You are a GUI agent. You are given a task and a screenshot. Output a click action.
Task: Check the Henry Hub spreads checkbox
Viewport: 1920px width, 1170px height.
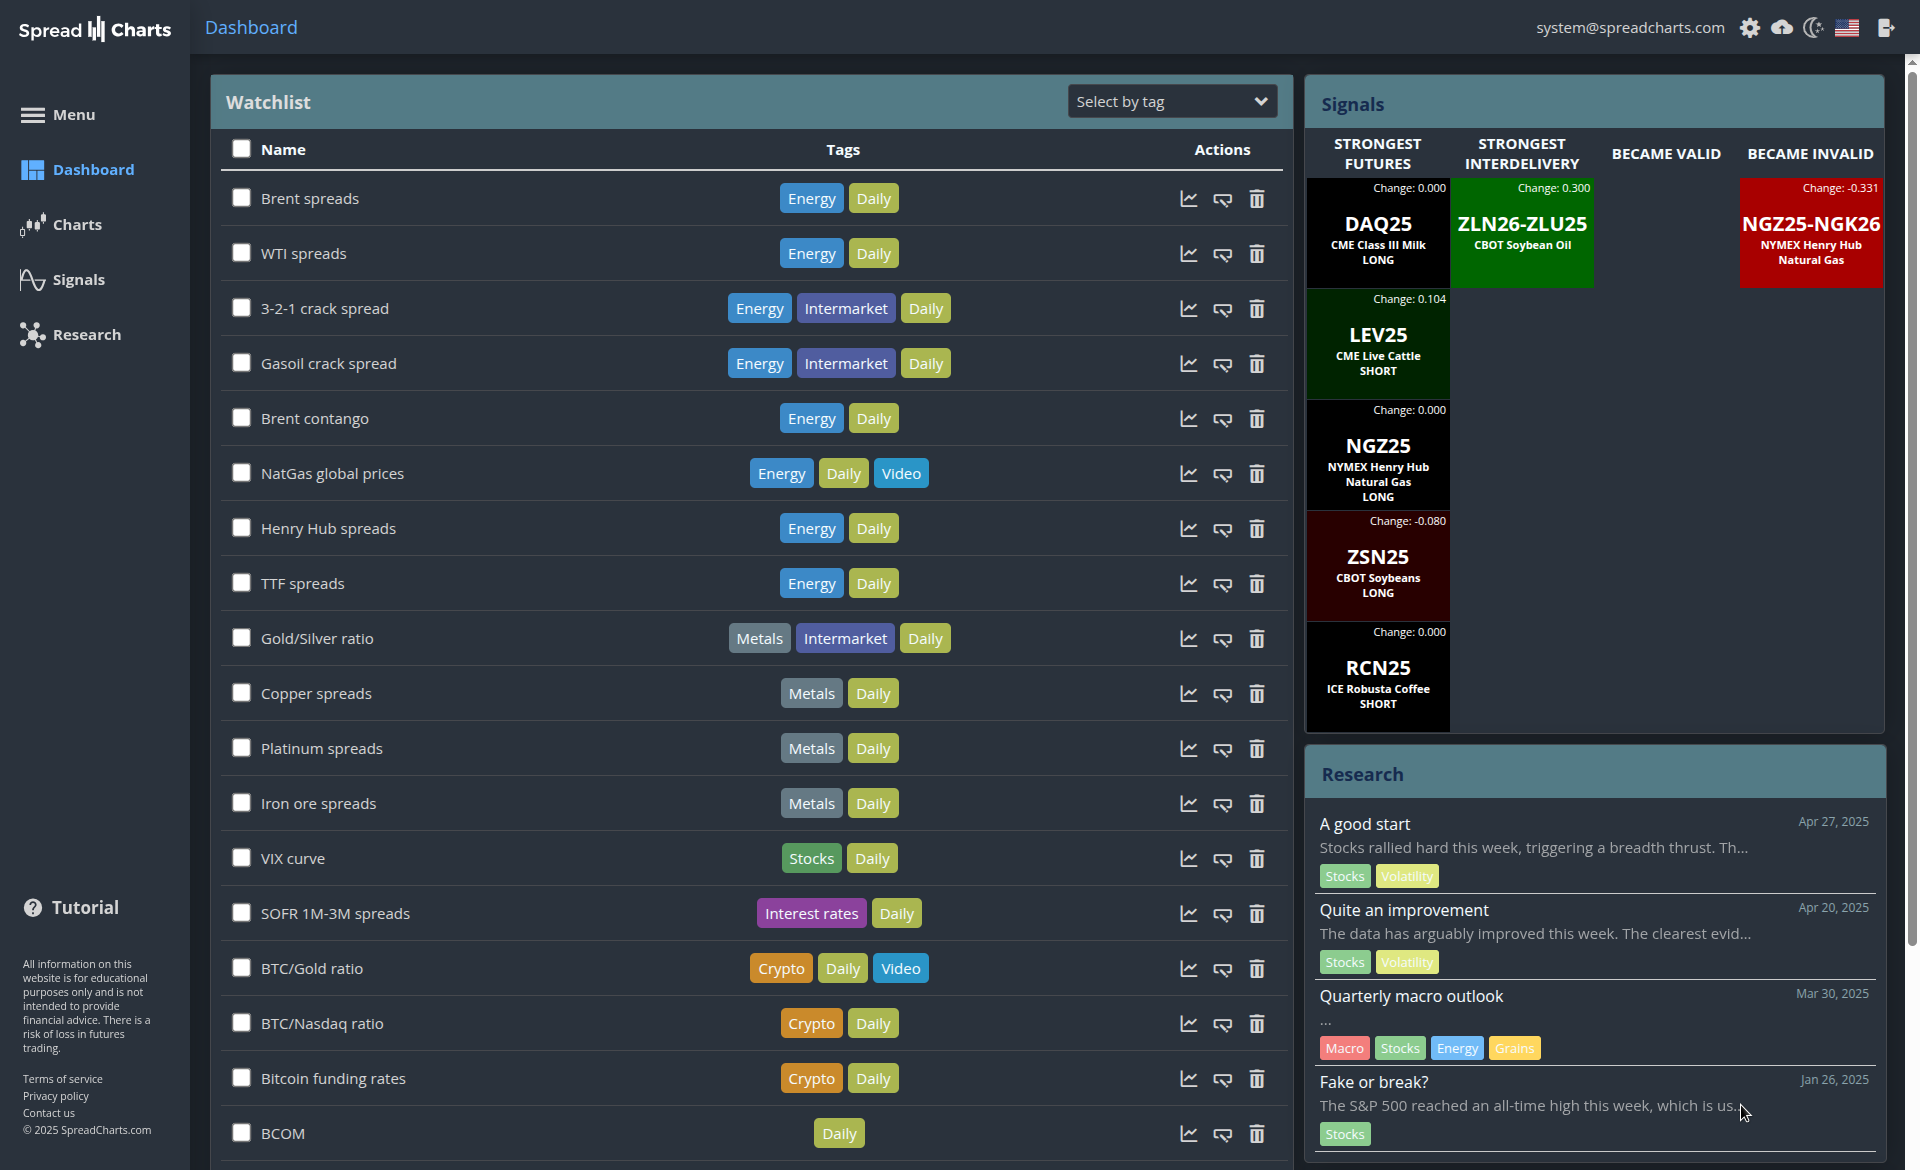click(x=241, y=528)
